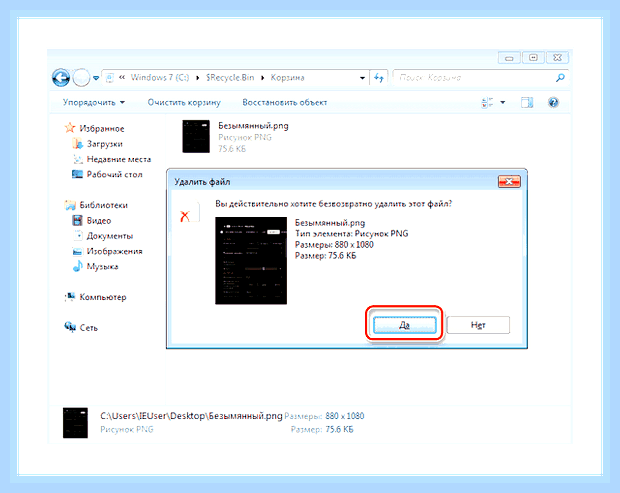
Task: Select Компьютер in the navigation pane
Action: click(103, 297)
